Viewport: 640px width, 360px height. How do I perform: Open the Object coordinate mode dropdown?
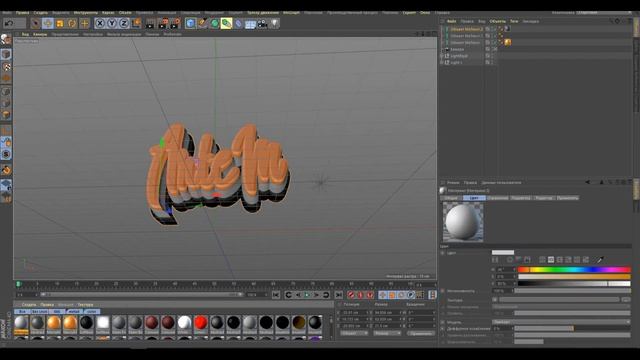pyautogui.click(x=353, y=333)
